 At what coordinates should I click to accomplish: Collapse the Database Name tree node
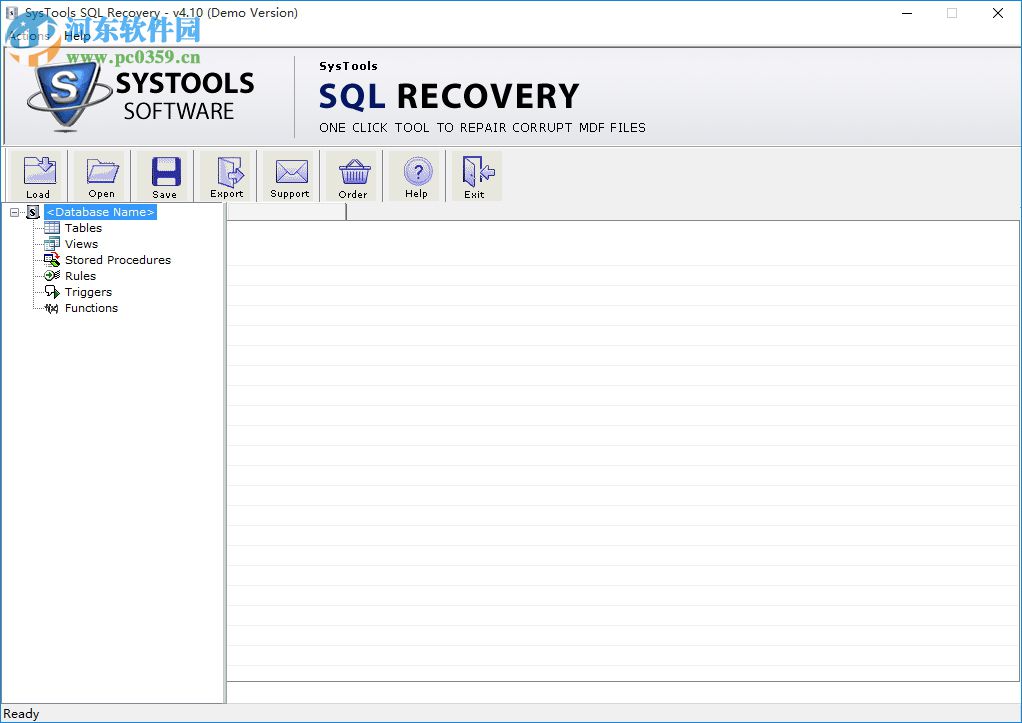[x=13, y=212]
